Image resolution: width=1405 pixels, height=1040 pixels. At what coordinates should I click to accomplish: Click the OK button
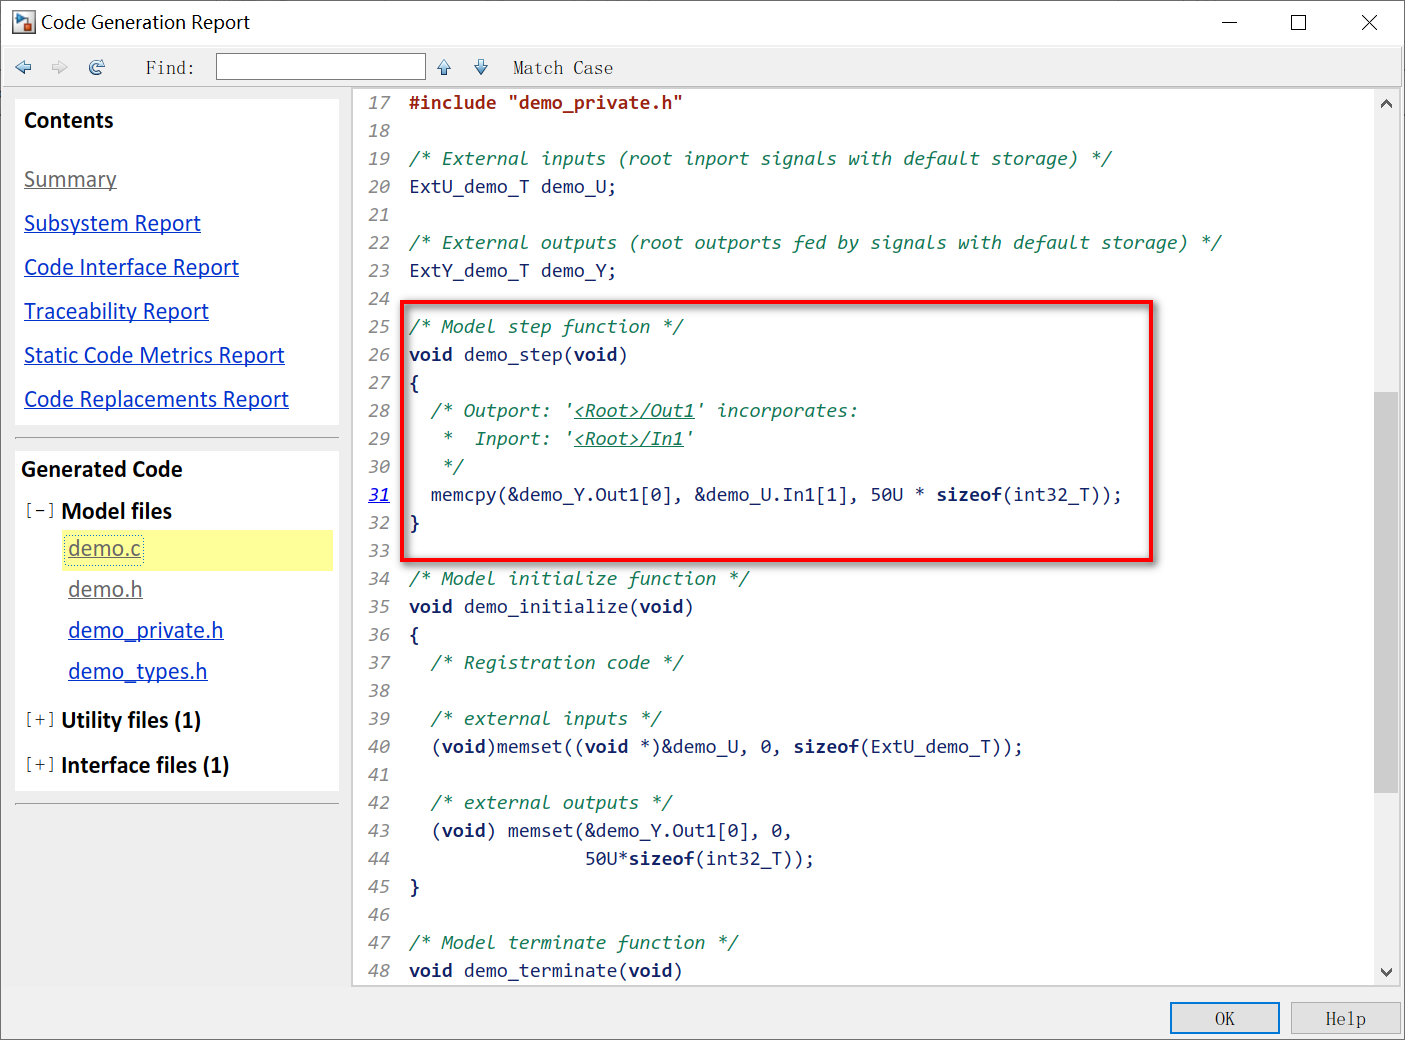click(x=1225, y=1018)
